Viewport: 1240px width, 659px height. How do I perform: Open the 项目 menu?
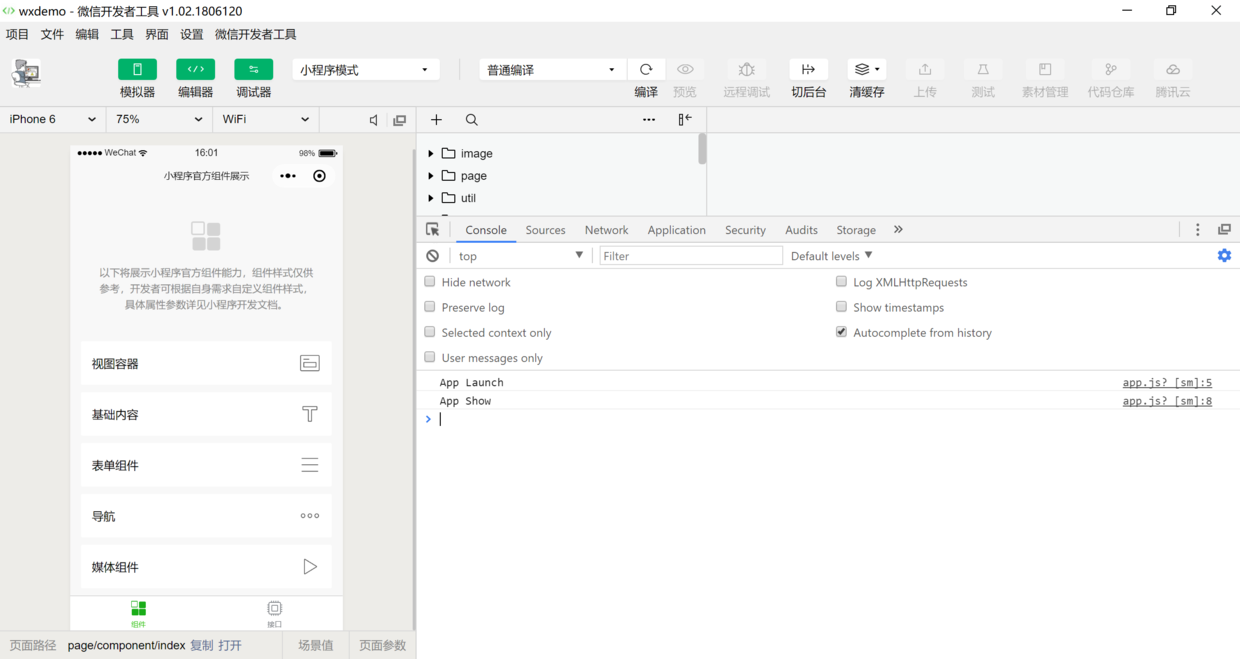click(18, 34)
